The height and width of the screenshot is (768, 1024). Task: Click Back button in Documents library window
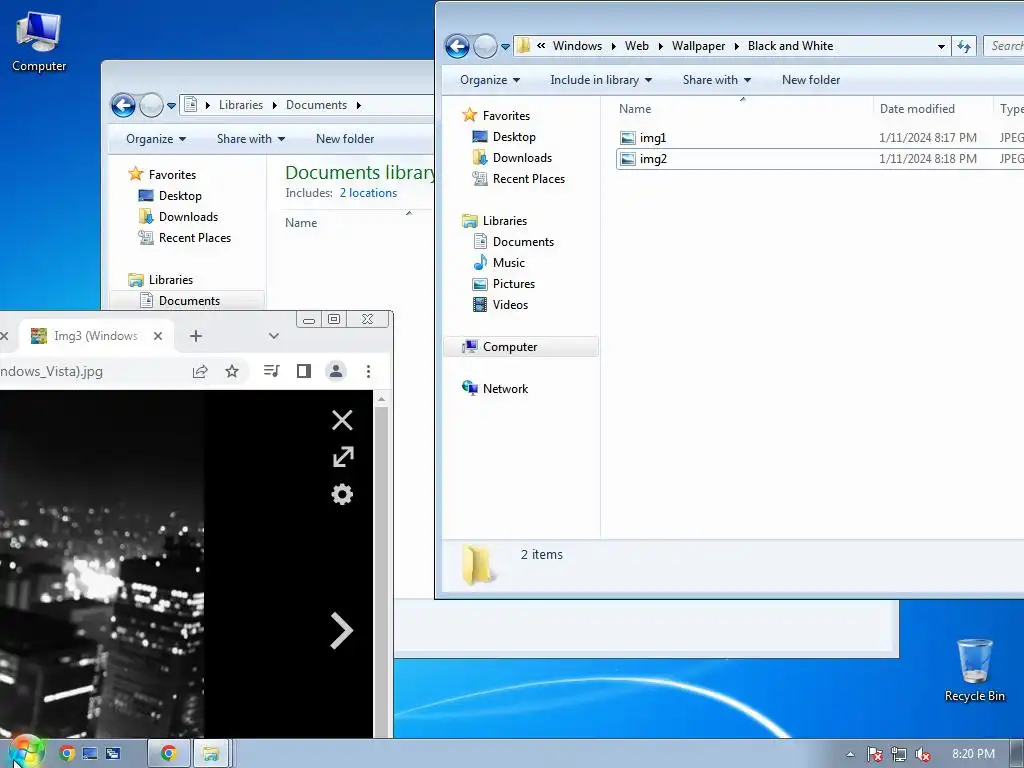coord(123,105)
